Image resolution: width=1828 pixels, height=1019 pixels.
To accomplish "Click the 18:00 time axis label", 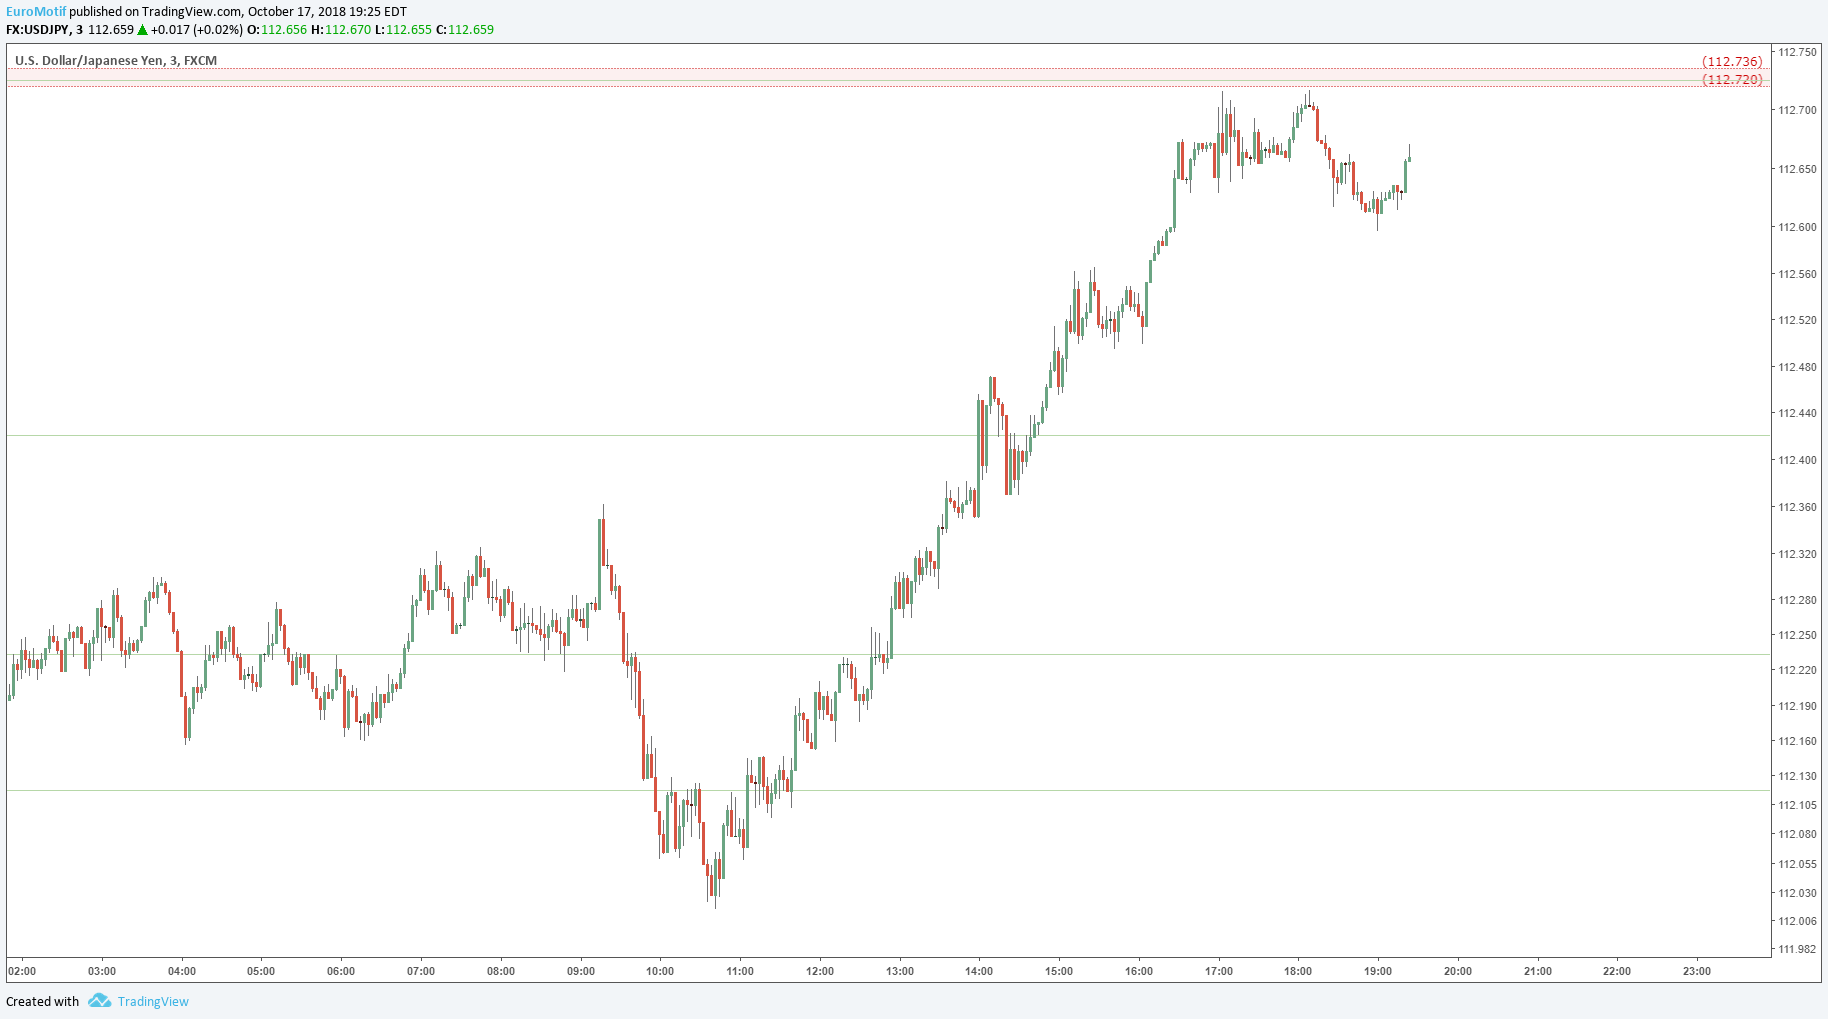I will (x=1298, y=971).
